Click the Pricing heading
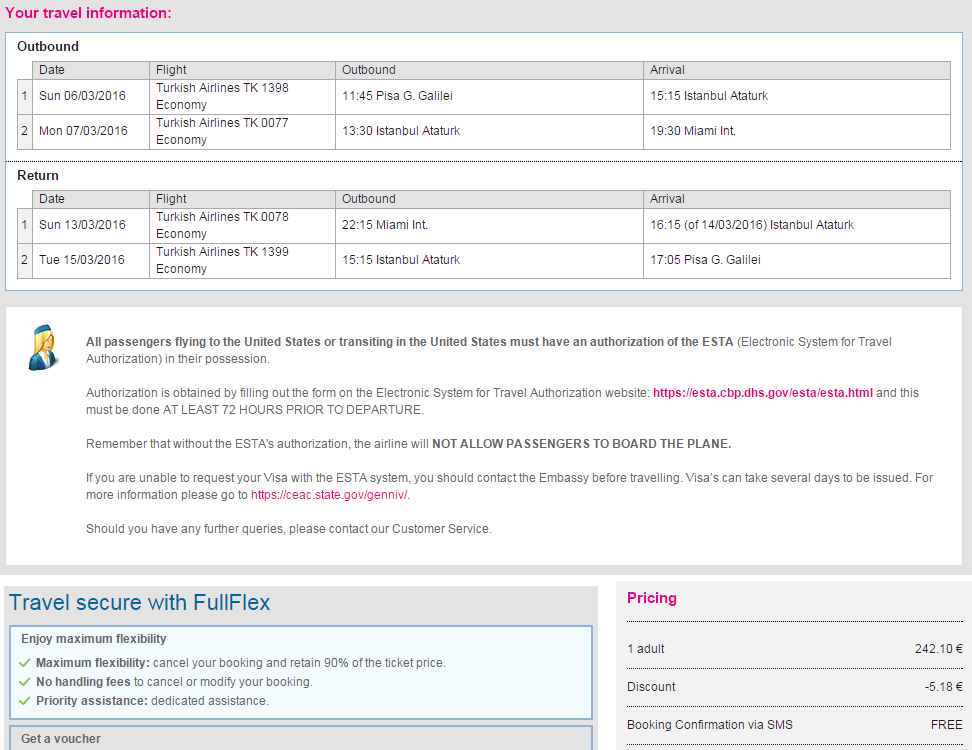Screen dimensions: 972x750 pyautogui.click(x=652, y=598)
